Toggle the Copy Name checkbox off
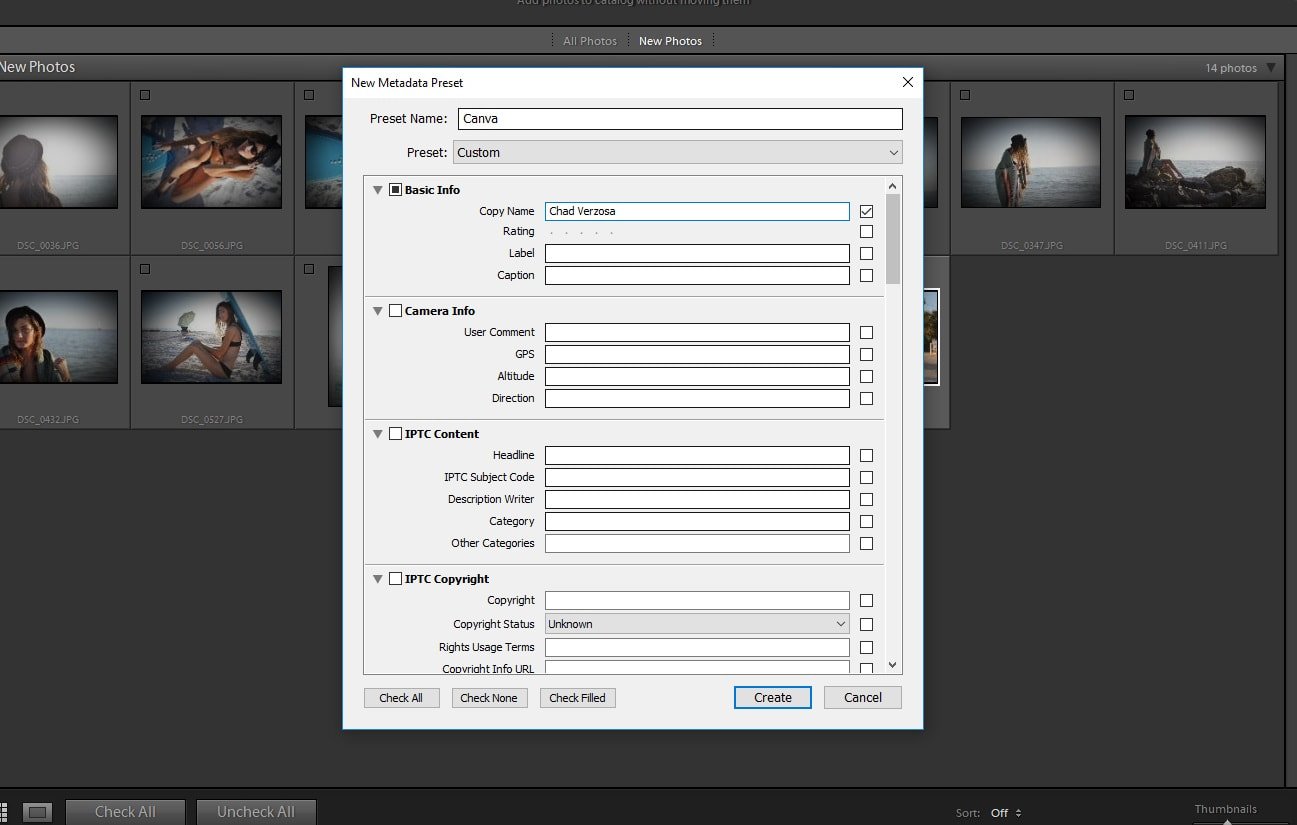Viewport: 1297px width, 825px height. (x=866, y=211)
